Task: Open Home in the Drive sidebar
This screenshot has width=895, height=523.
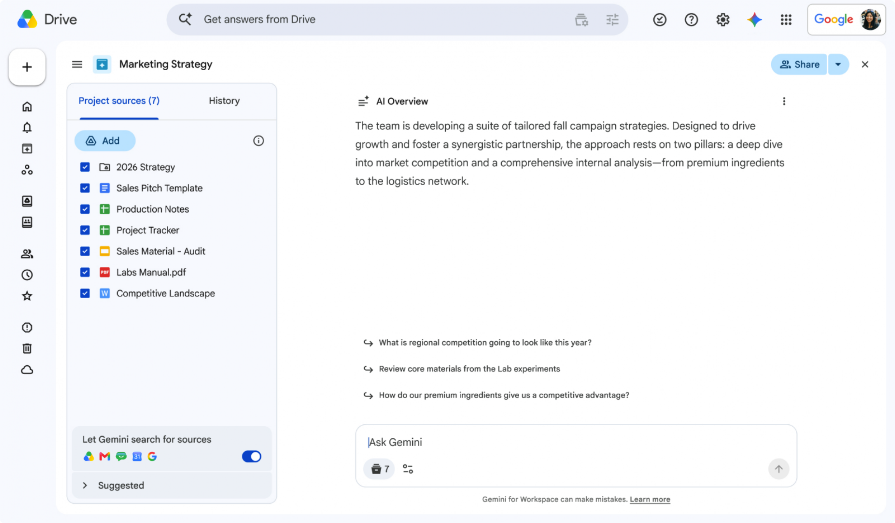Action: tap(27, 107)
